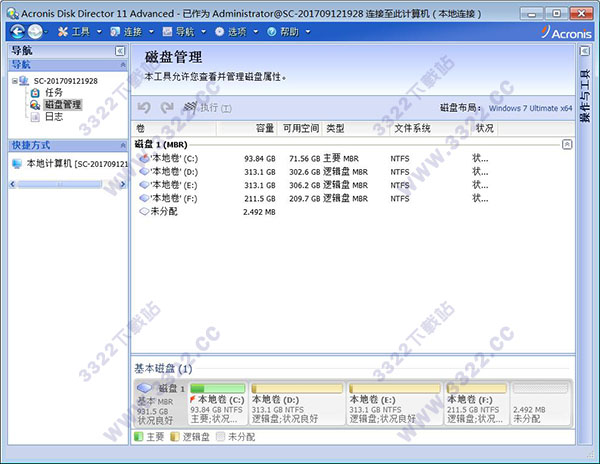Click the Redo icon
The width and height of the screenshot is (600, 464).
tap(167, 107)
